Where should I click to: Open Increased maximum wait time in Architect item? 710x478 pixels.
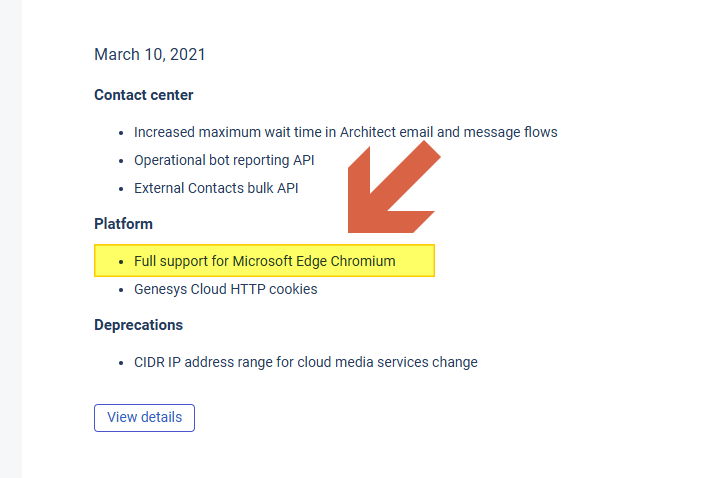[345, 132]
